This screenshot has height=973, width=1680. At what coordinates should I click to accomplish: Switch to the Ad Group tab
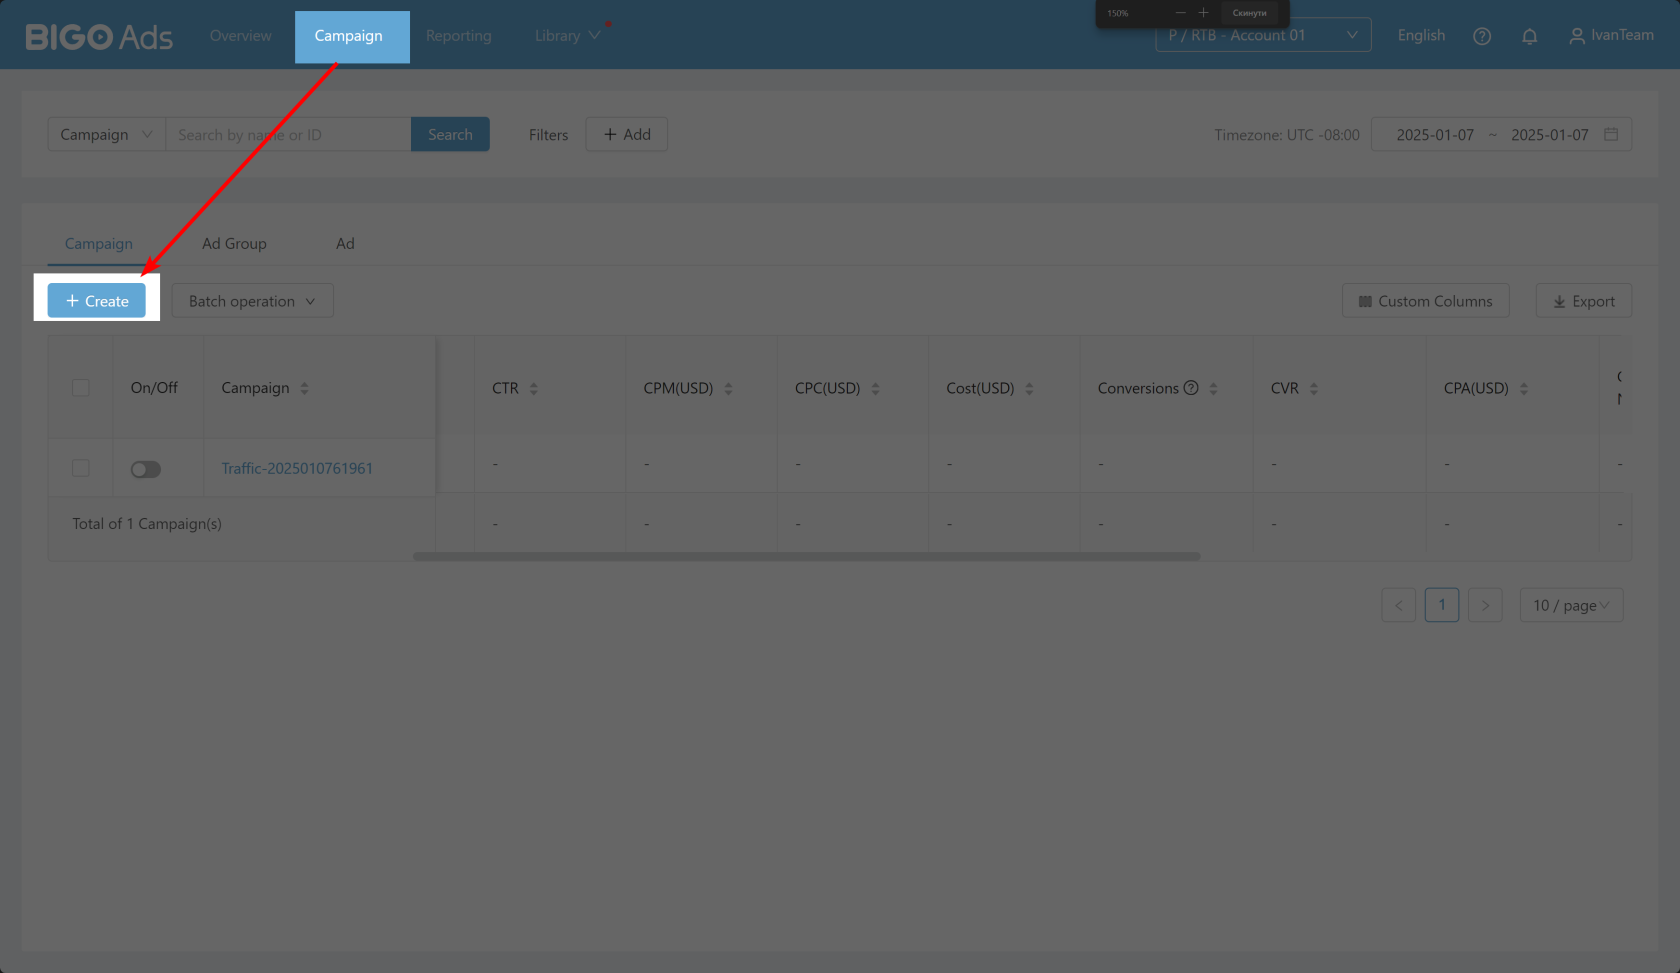tap(234, 244)
